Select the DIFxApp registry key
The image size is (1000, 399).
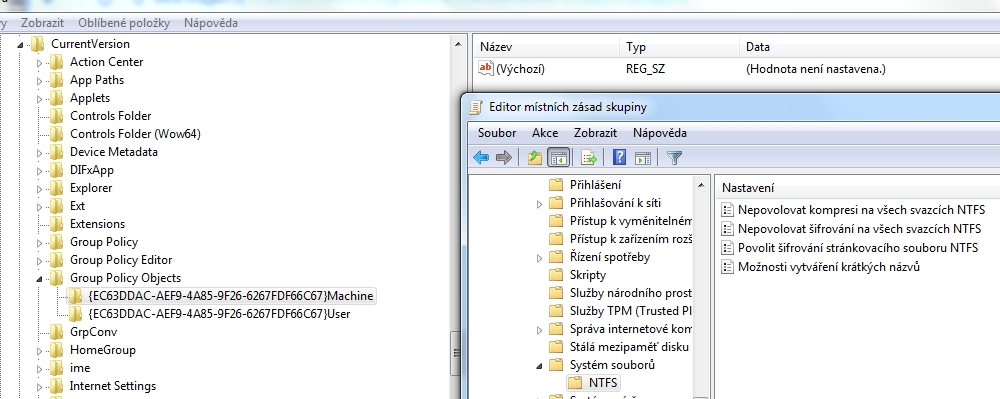92,170
